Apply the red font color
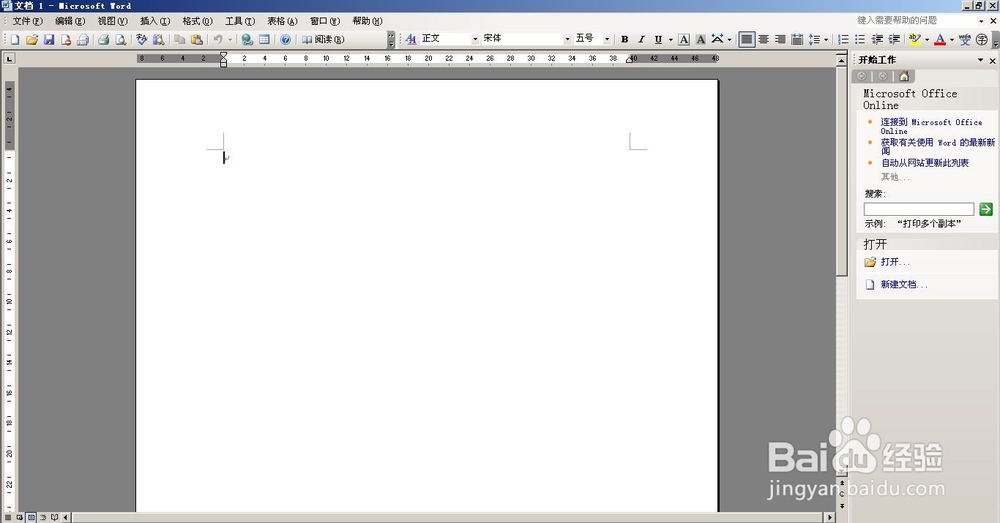 939,40
